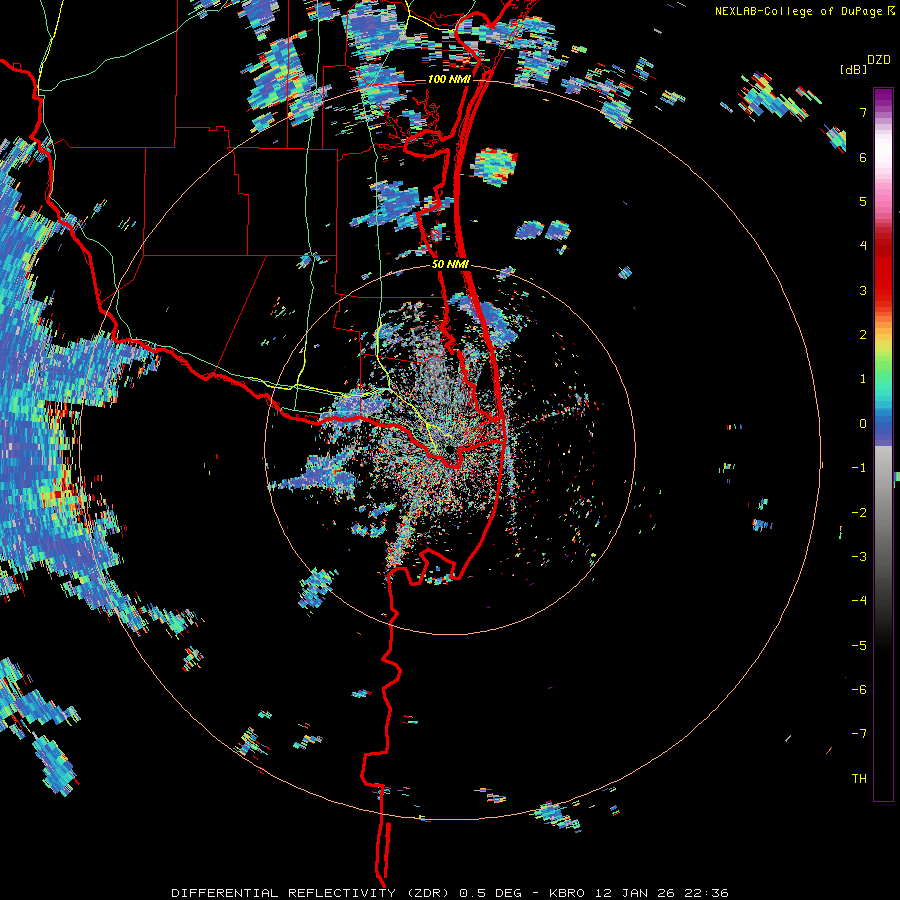Click the [dB] unit label
The height and width of the screenshot is (900, 900).
coord(853,69)
